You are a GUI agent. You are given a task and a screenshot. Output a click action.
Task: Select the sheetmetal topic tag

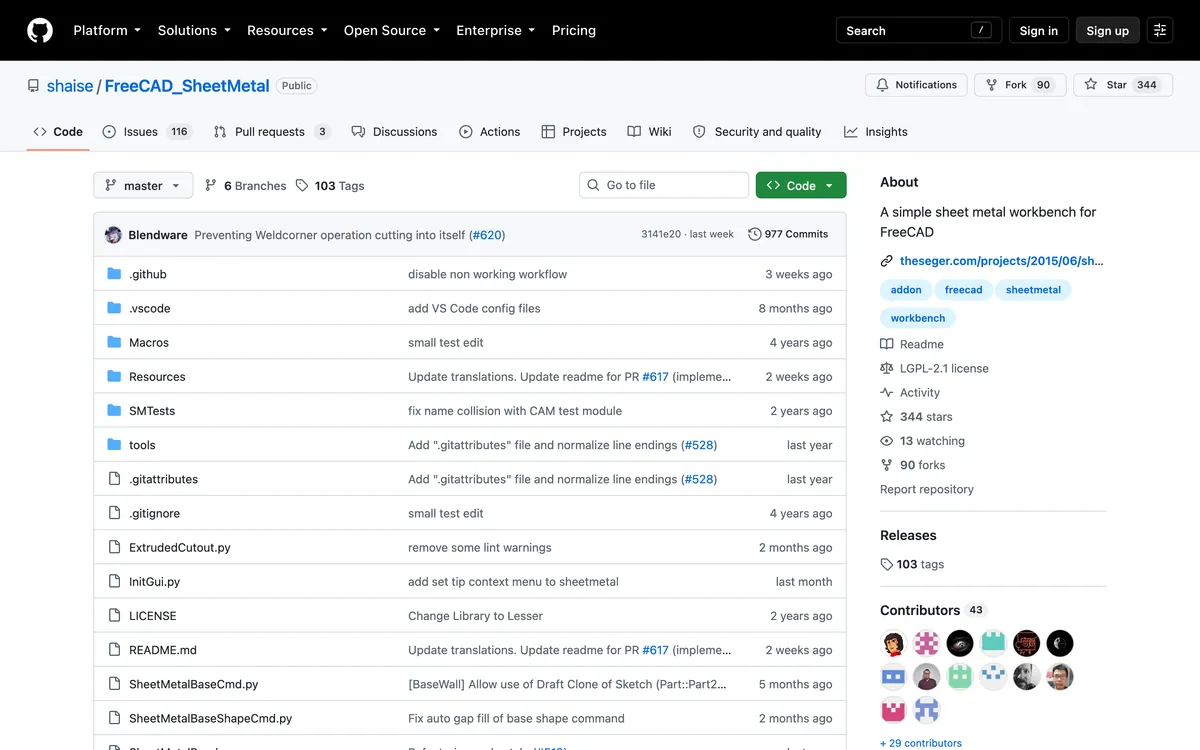tap(1033, 290)
